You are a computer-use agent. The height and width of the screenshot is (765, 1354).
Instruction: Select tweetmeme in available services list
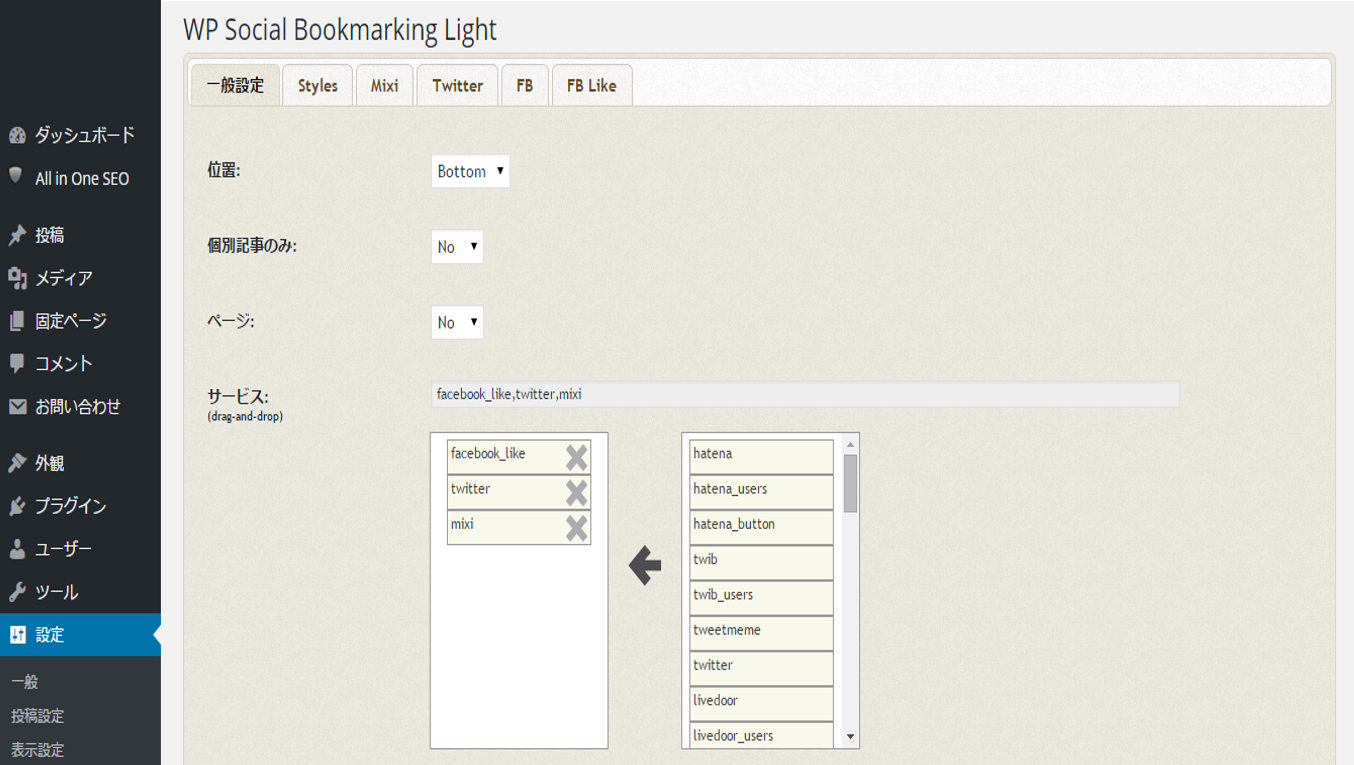point(761,633)
